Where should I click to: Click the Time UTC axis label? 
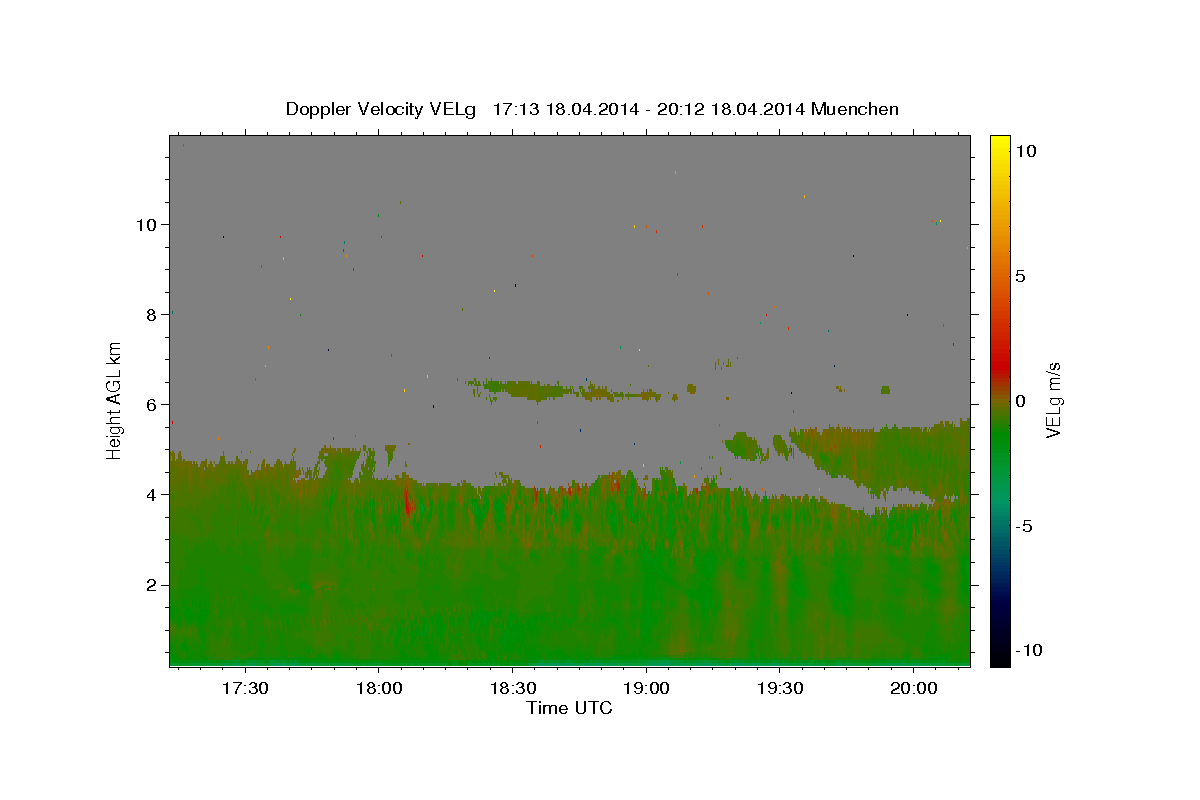point(569,708)
